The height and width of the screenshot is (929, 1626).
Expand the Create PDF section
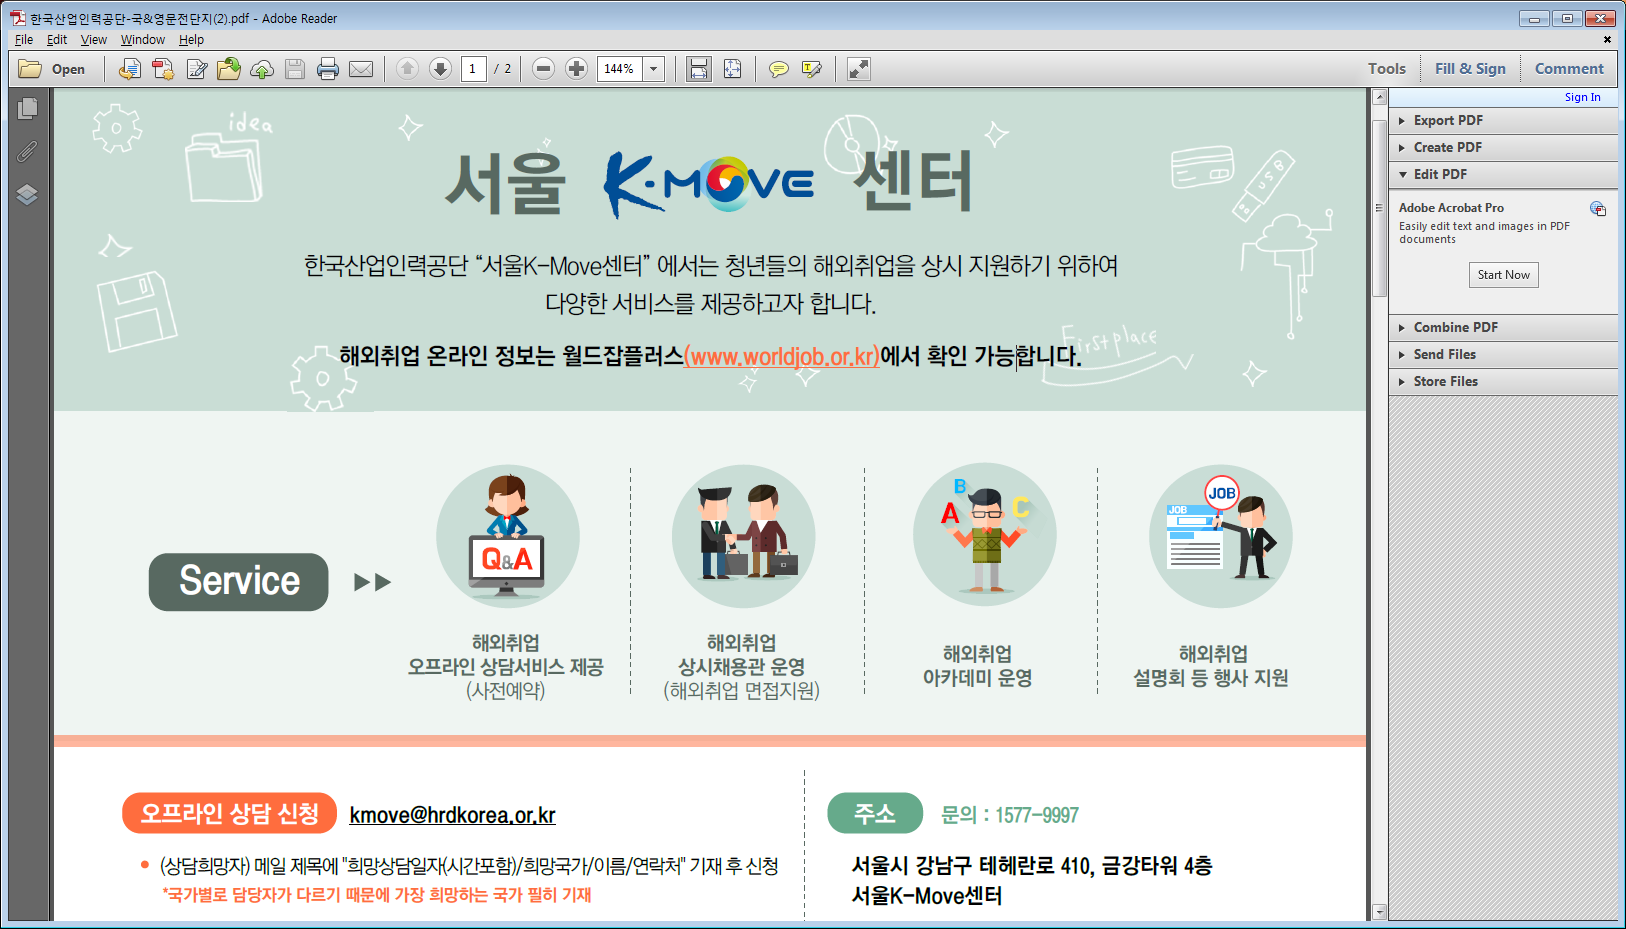1503,147
